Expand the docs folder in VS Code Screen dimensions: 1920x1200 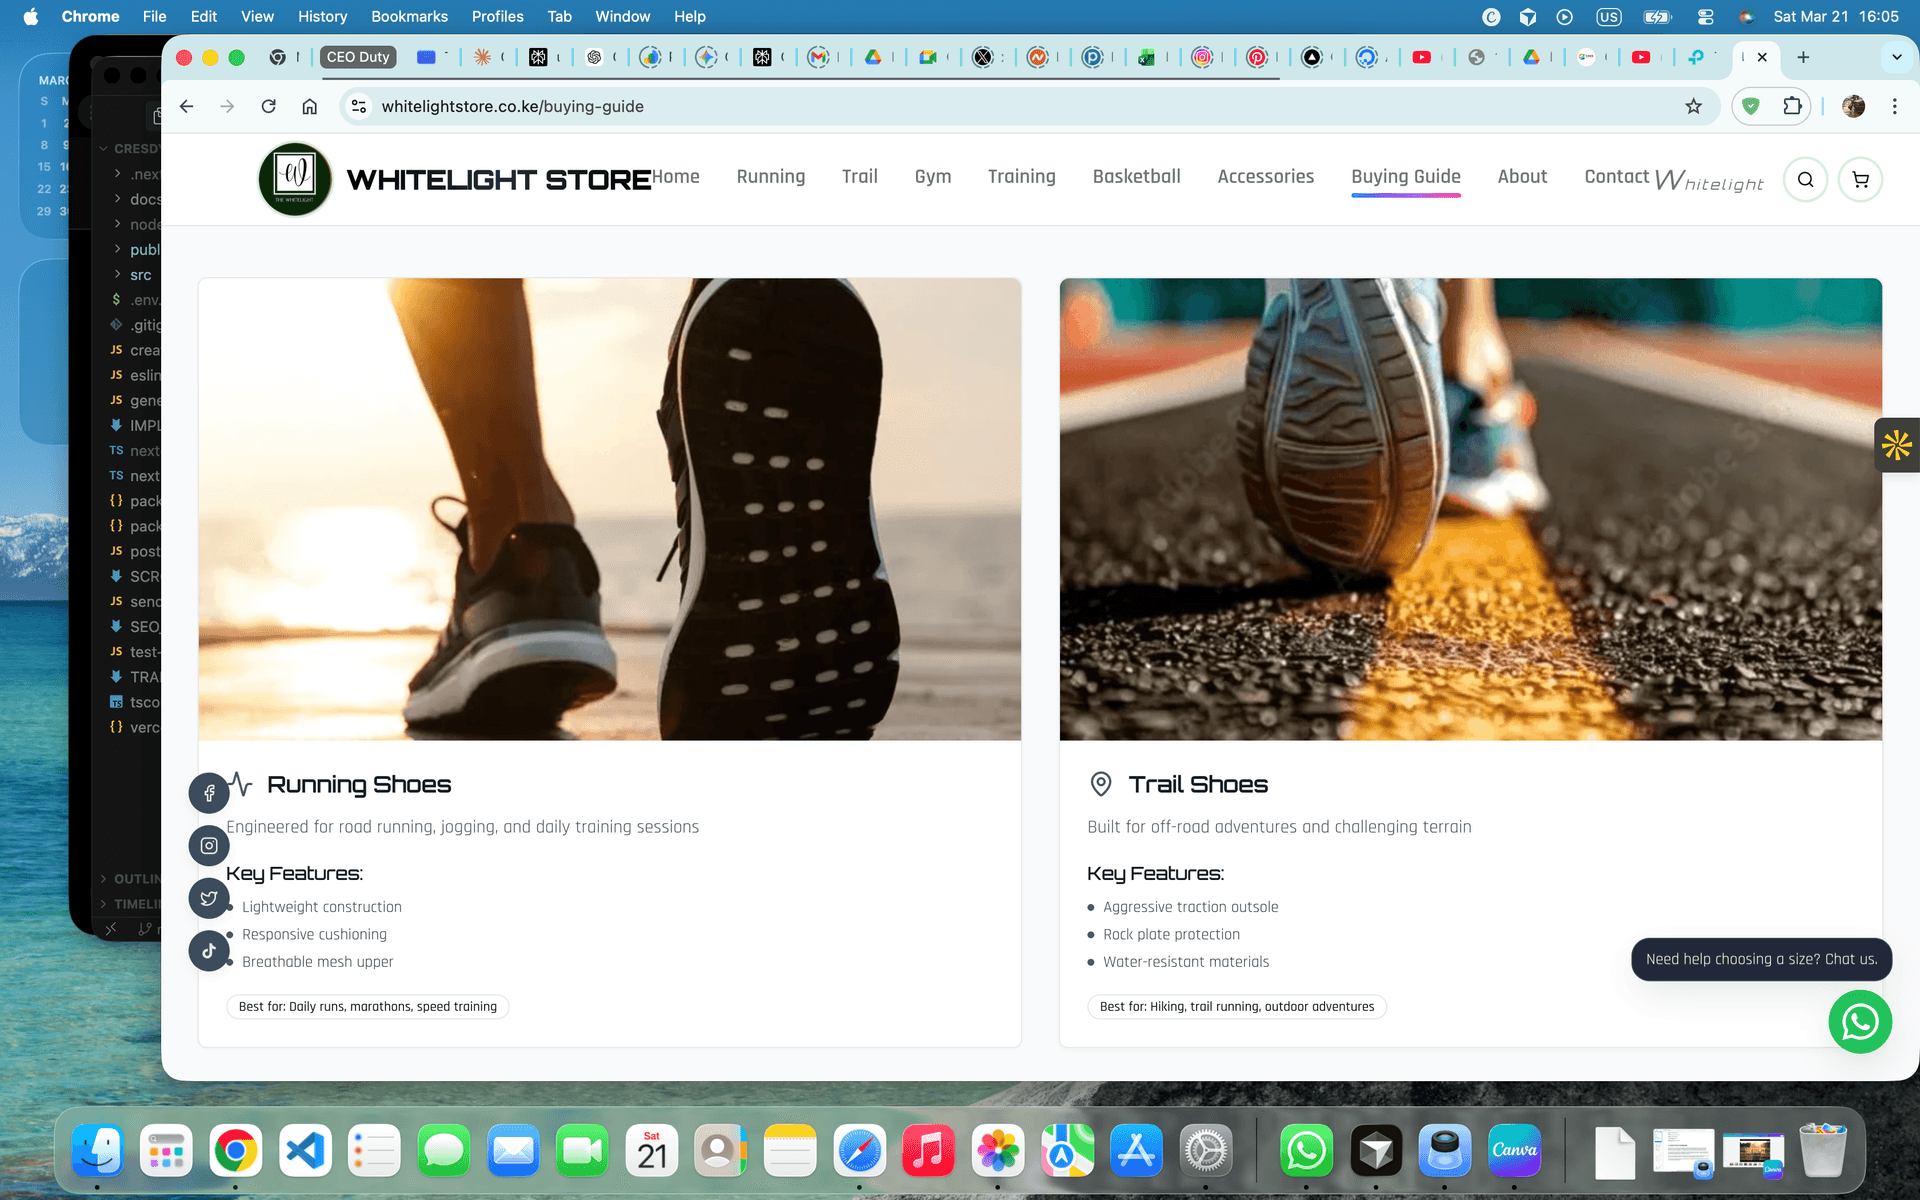(x=134, y=199)
